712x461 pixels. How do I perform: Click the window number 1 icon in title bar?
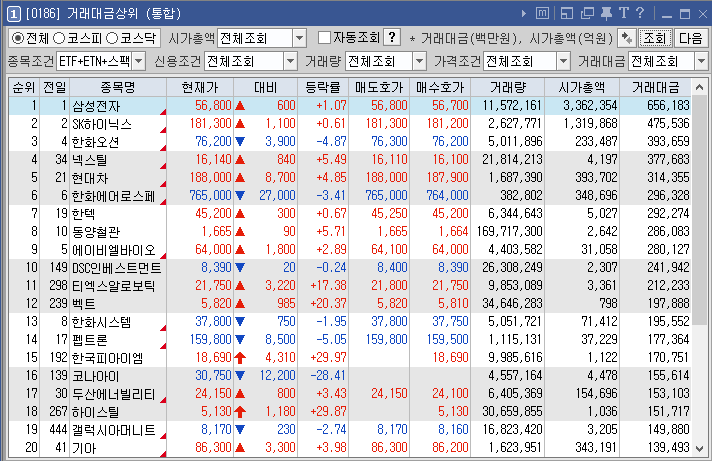coord(13,14)
